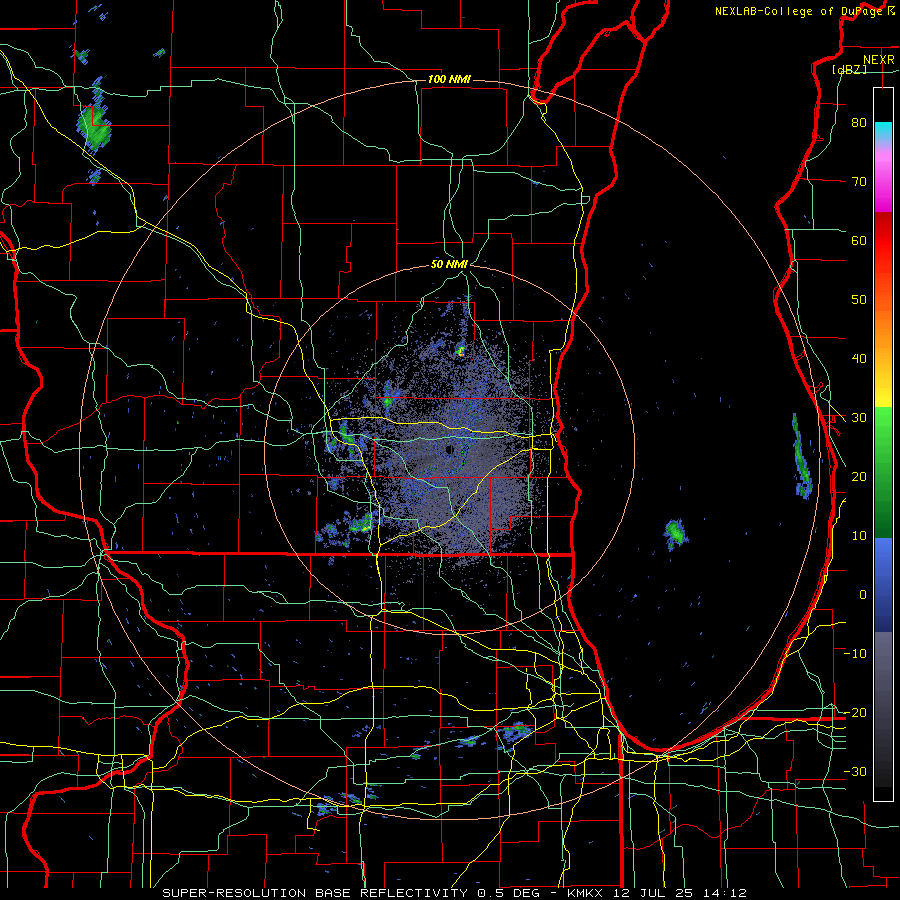Click the "50 NMI" range ring label

[449, 265]
